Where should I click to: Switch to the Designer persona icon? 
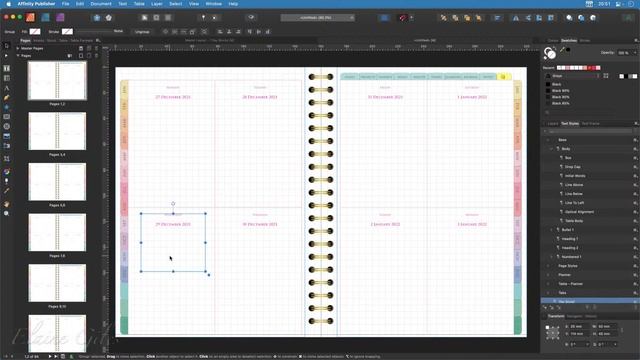pyautogui.click(x=45, y=18)
